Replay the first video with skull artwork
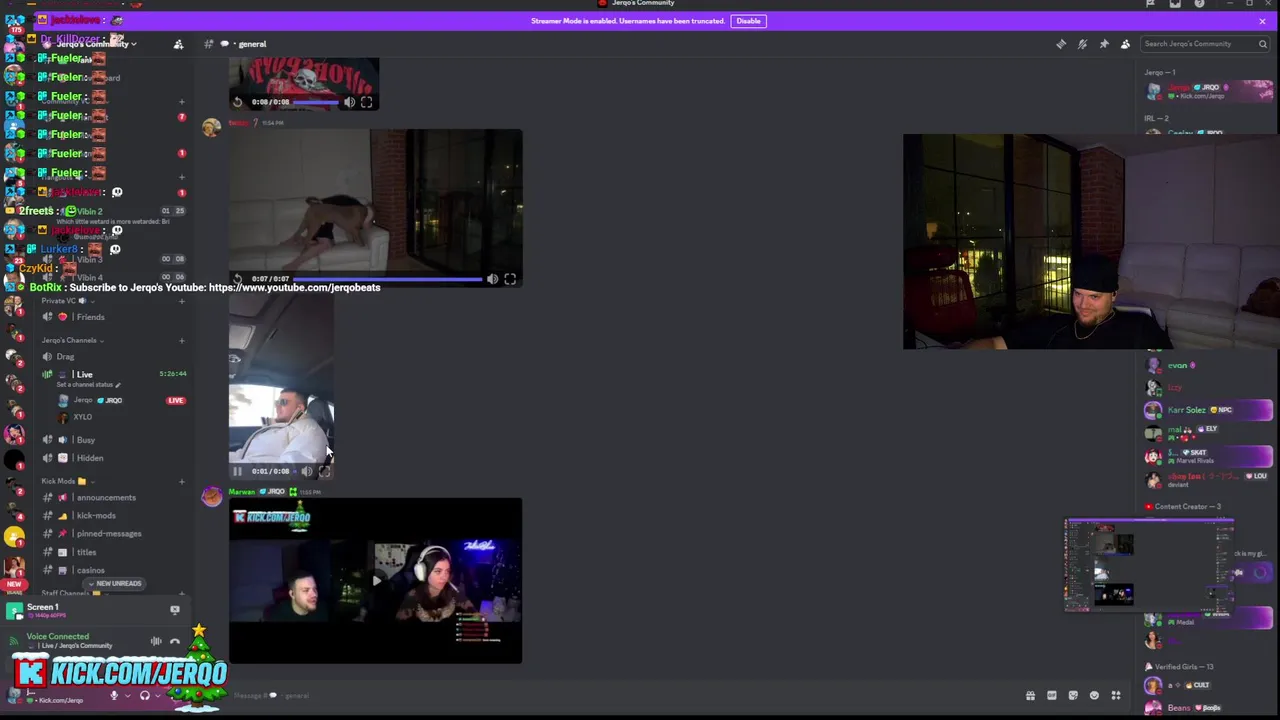 238,102
